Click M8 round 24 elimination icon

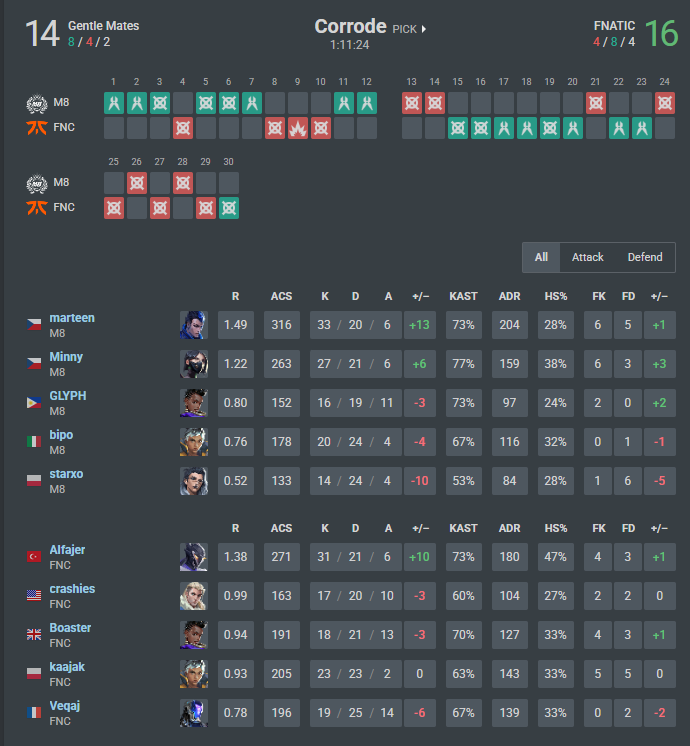[x=665, y=103]
